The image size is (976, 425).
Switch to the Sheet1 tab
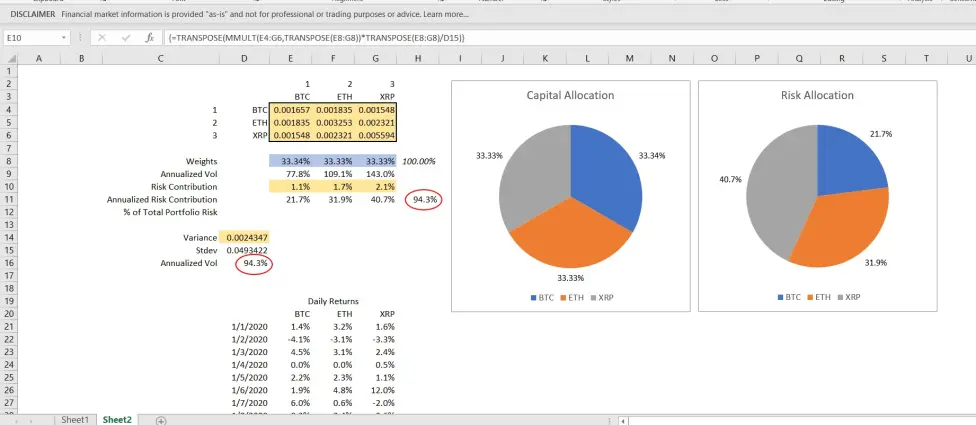[x=75, y=420]
